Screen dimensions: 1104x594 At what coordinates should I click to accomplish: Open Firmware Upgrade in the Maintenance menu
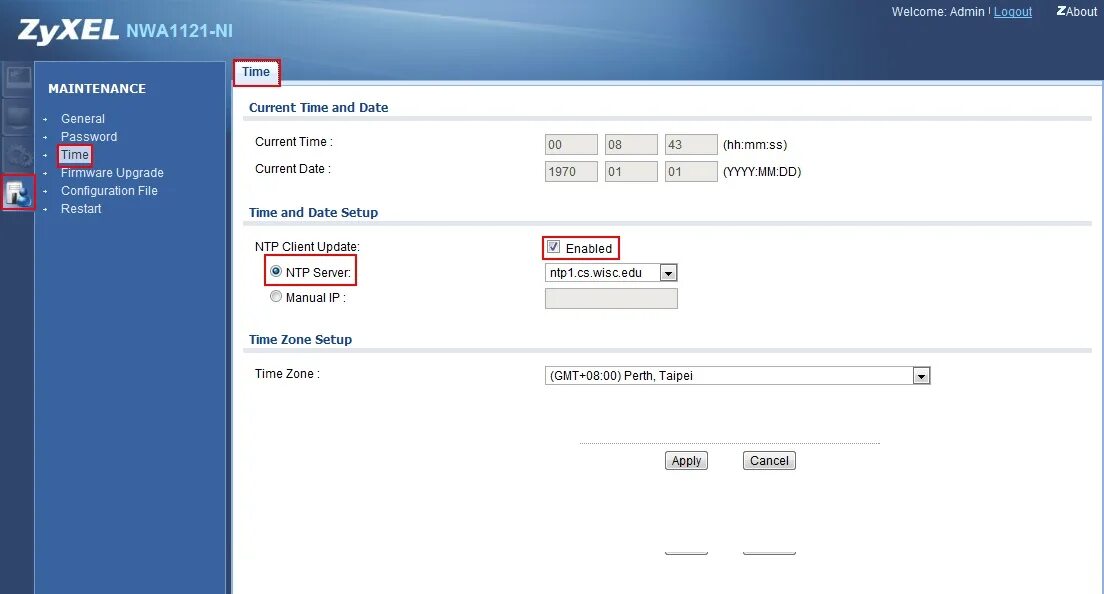pyautogui.click(x=112, y=172)
